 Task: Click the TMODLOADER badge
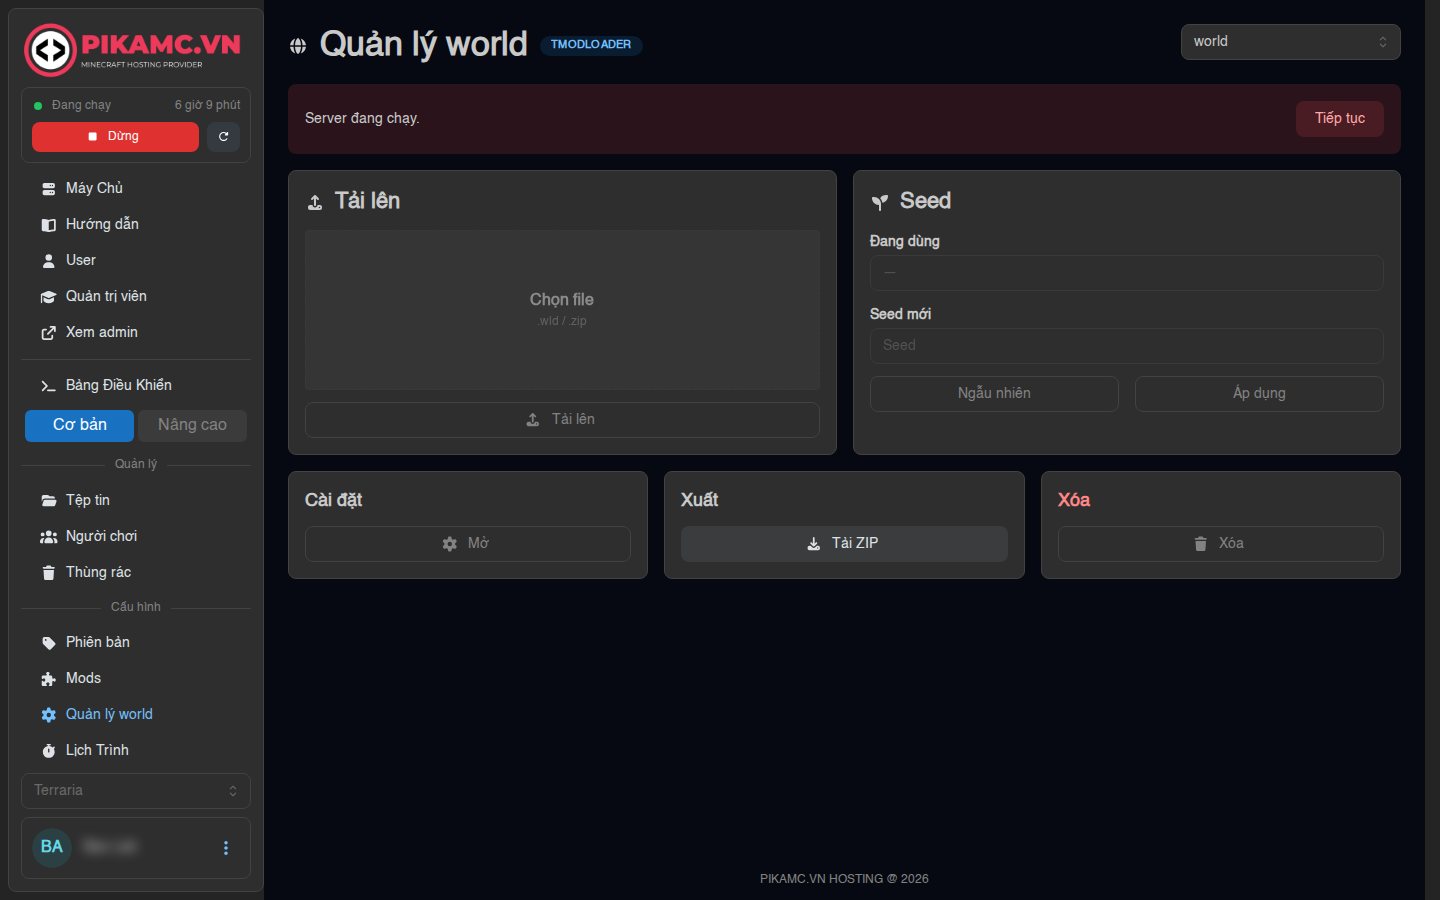(591, 45)
